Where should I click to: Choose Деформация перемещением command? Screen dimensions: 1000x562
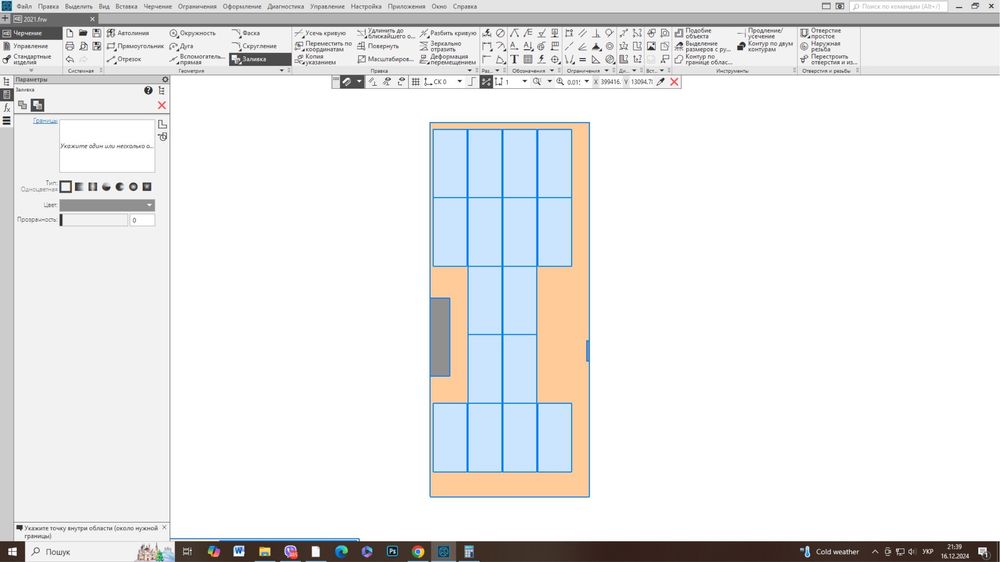point(448,59)
